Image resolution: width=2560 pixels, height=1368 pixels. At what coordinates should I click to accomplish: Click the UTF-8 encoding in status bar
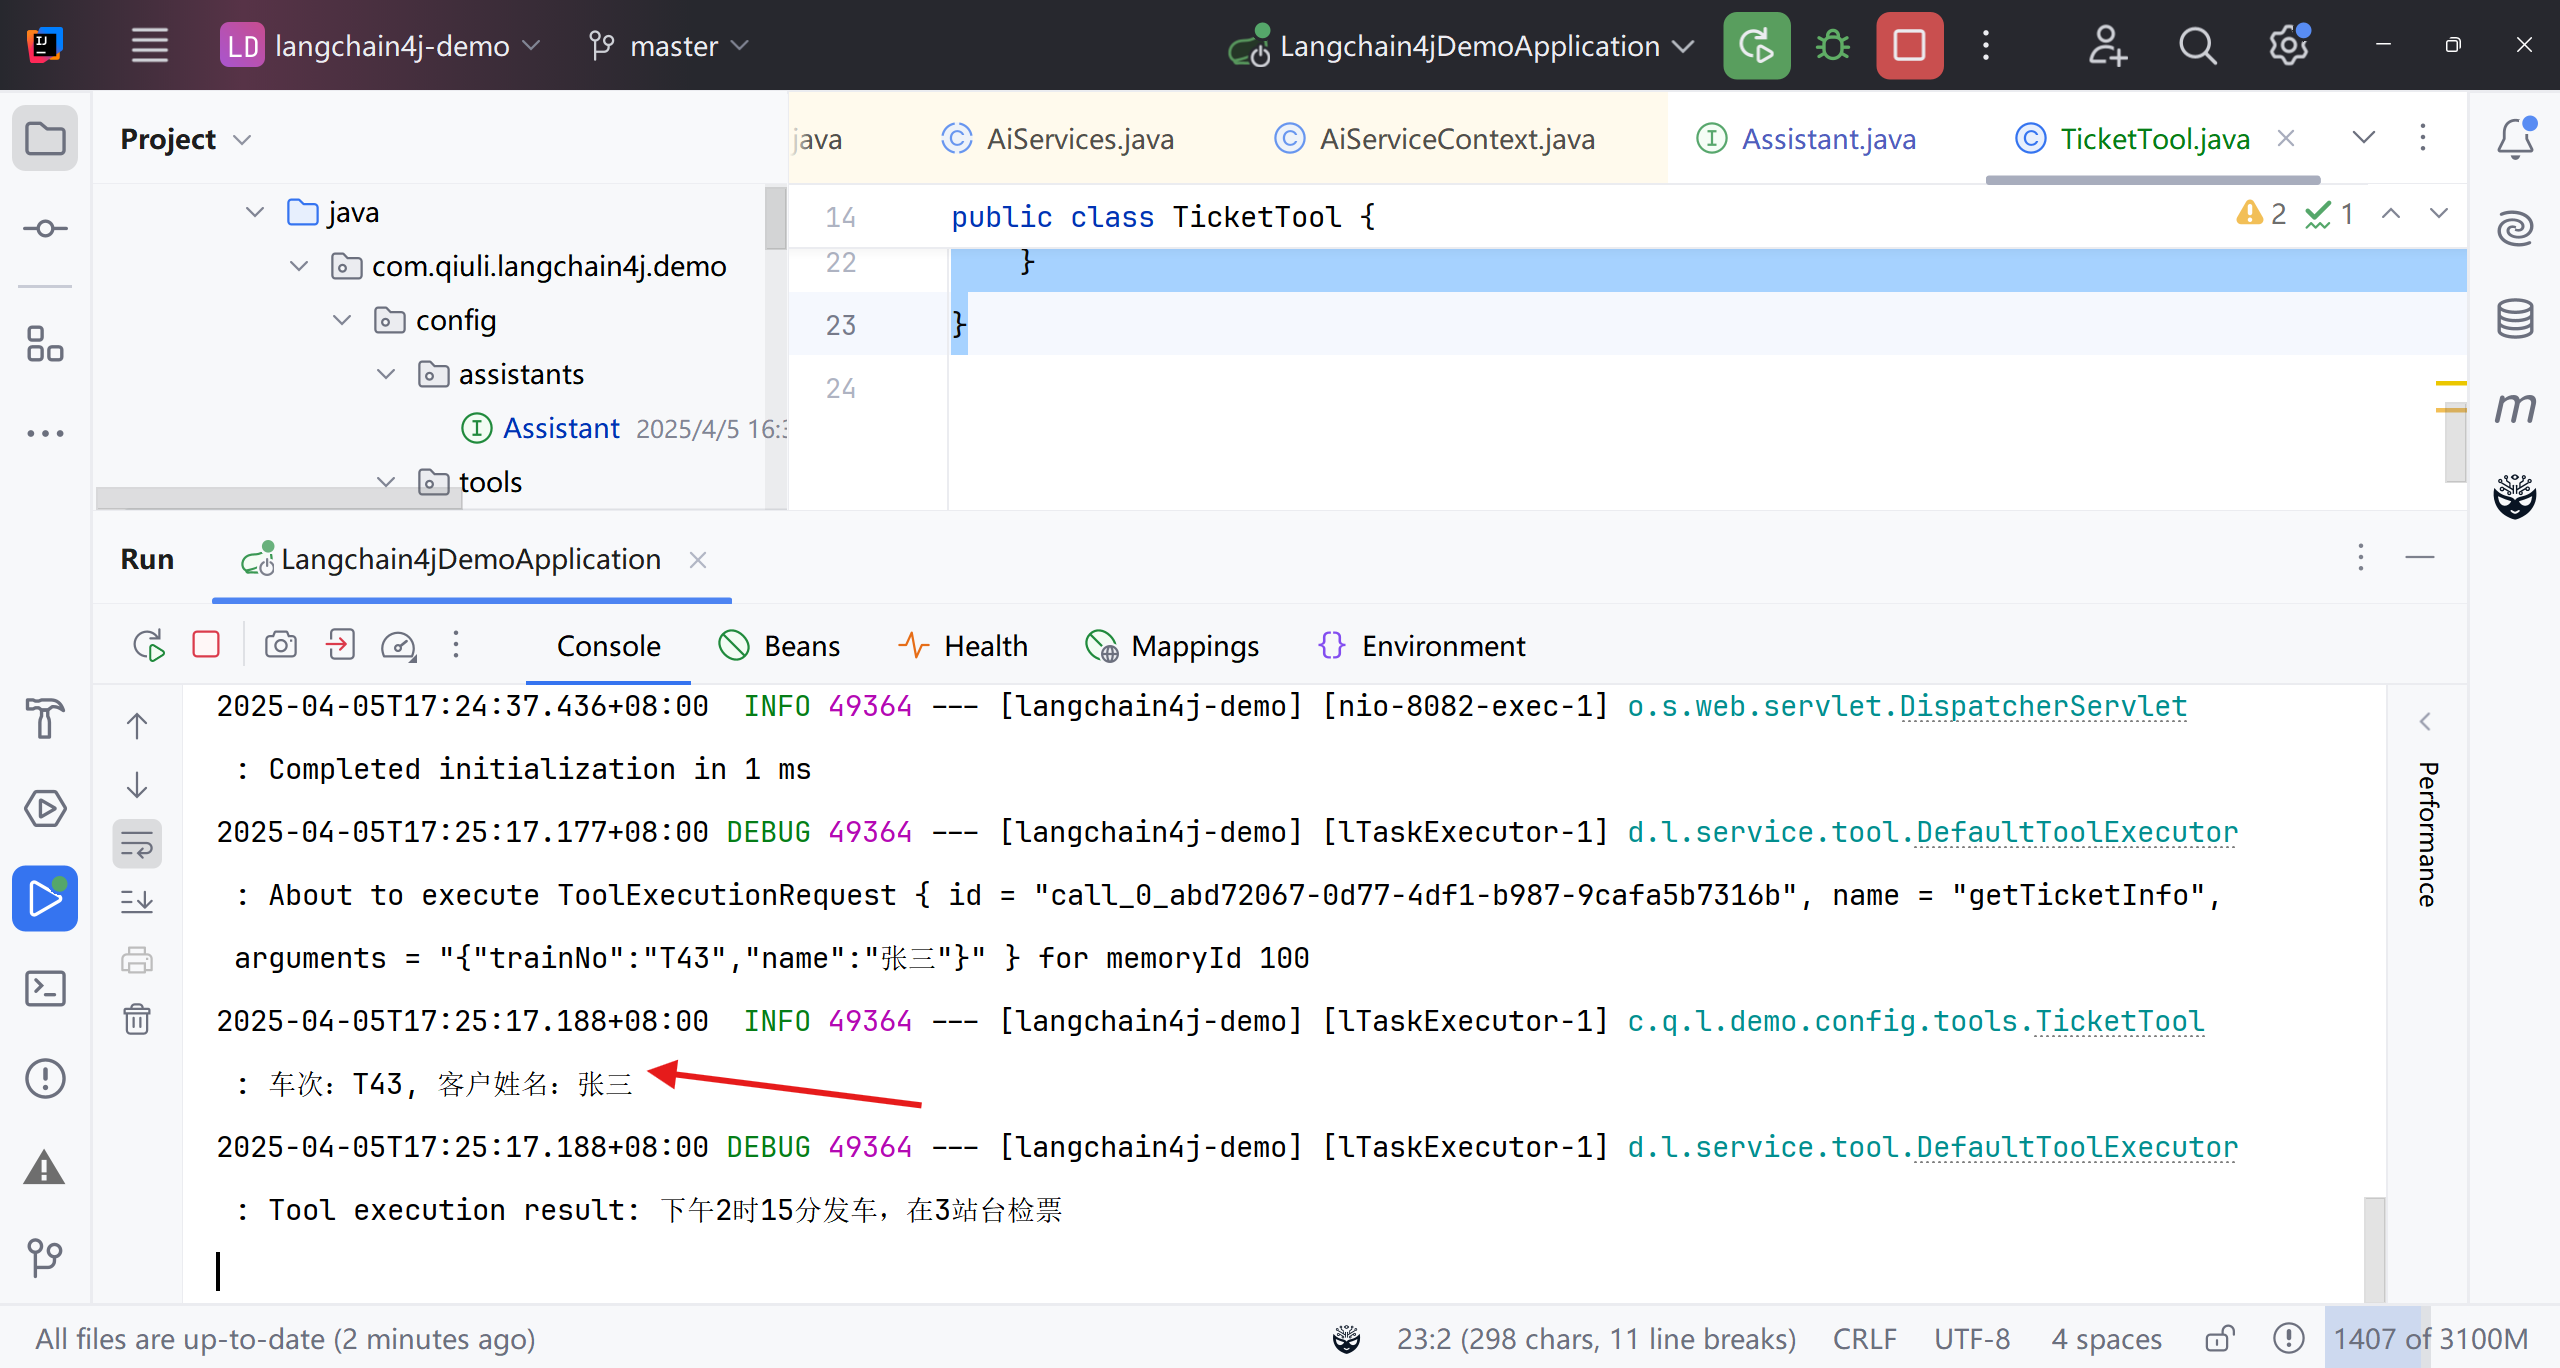click(x=1970, y=1338)
